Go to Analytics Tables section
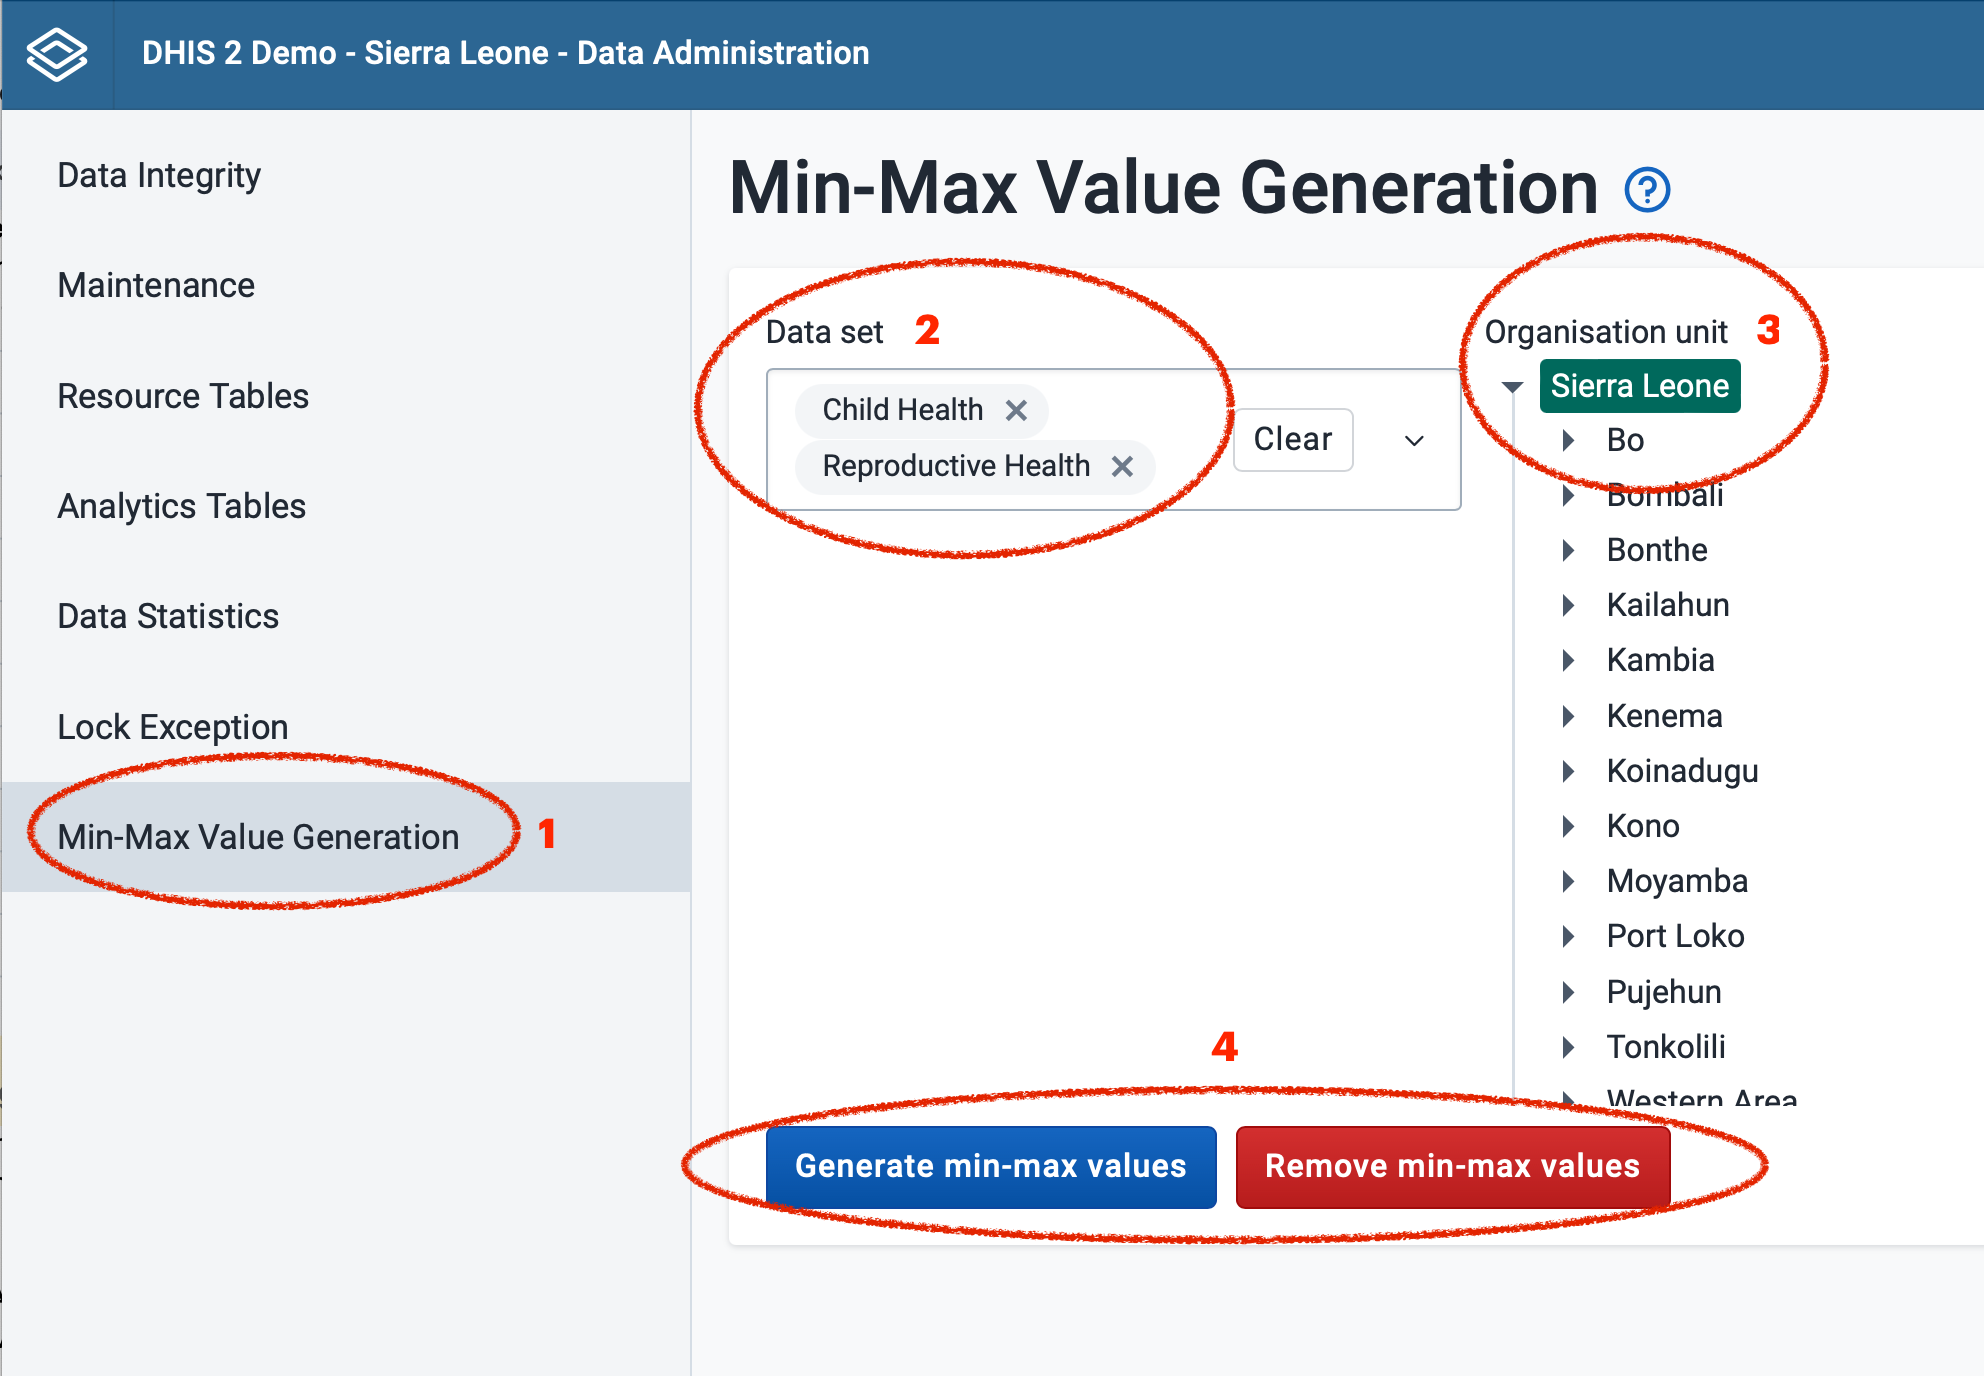The height and width of the screenshot is (1376, 1984). (346, 506)
